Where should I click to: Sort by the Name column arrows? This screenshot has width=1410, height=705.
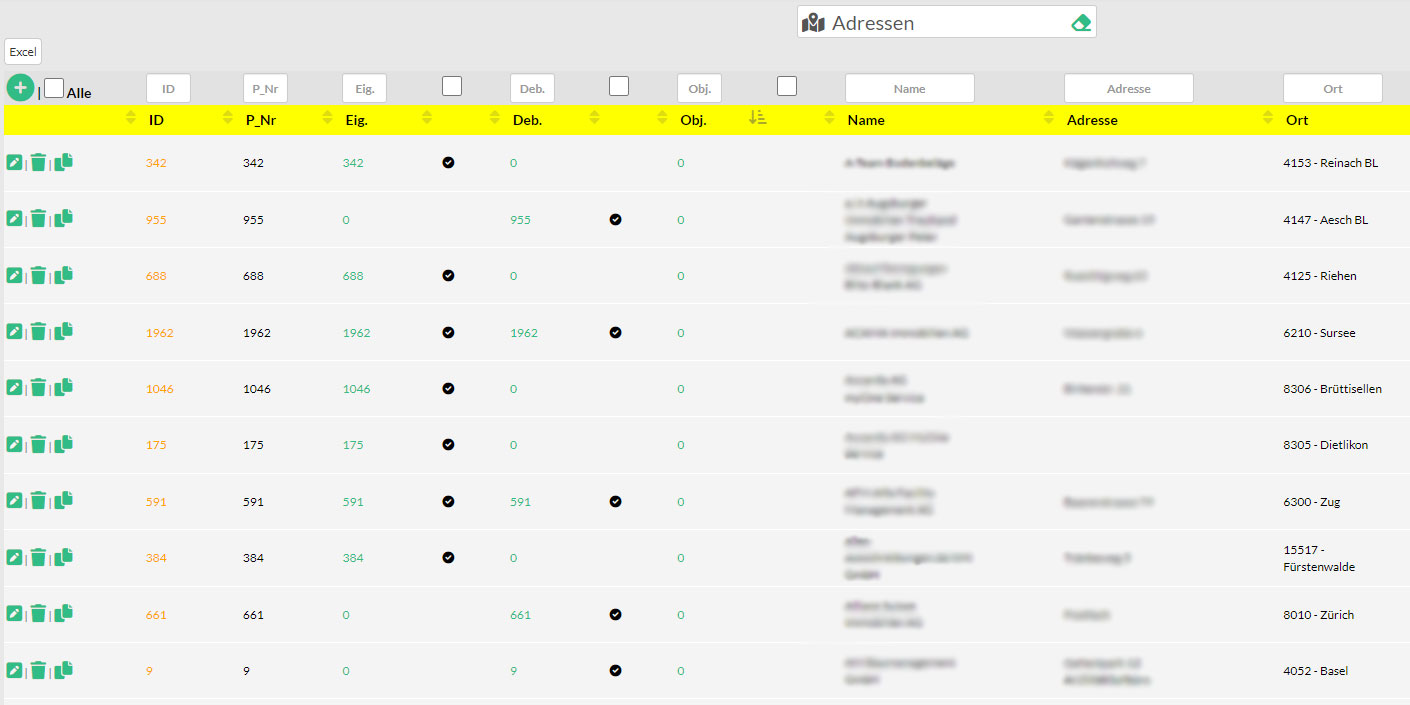(829, 120)
